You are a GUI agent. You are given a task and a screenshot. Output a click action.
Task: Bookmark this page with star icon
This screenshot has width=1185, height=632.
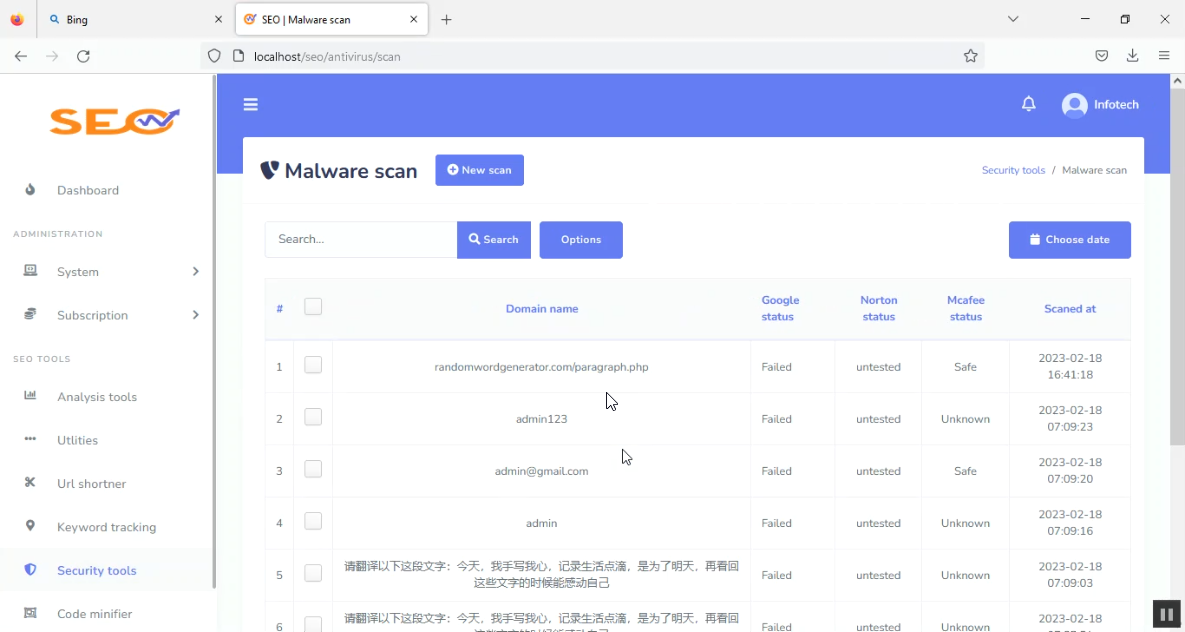coord(970,56)
